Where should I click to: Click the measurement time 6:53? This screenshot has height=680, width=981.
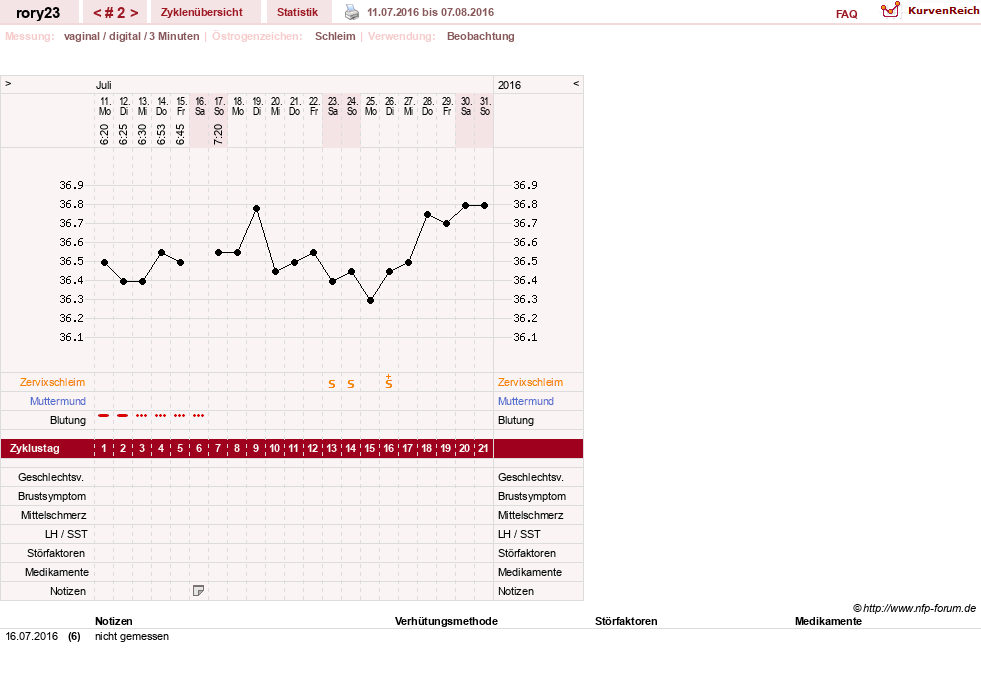(161, 134)
